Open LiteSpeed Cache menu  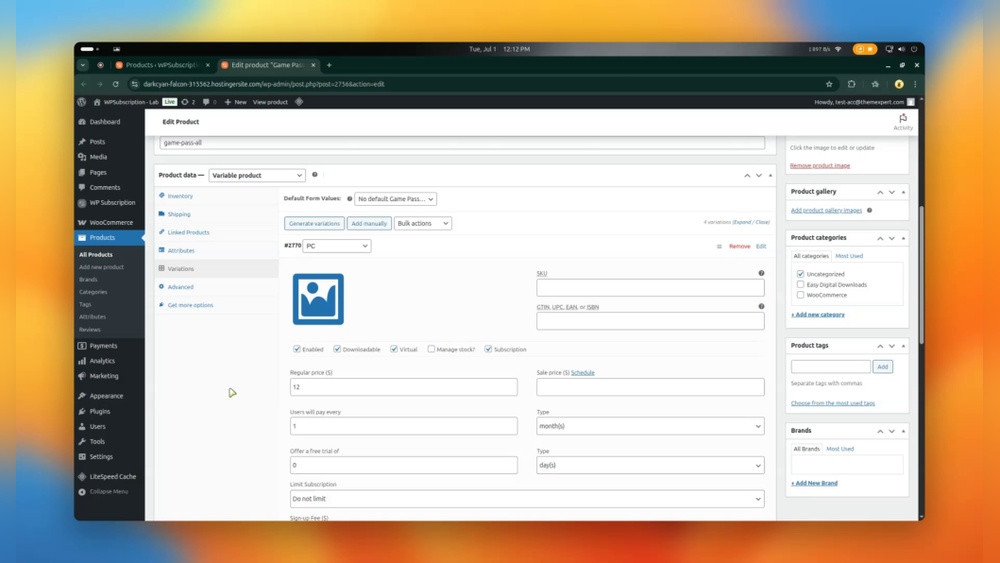tap(112, 476)
